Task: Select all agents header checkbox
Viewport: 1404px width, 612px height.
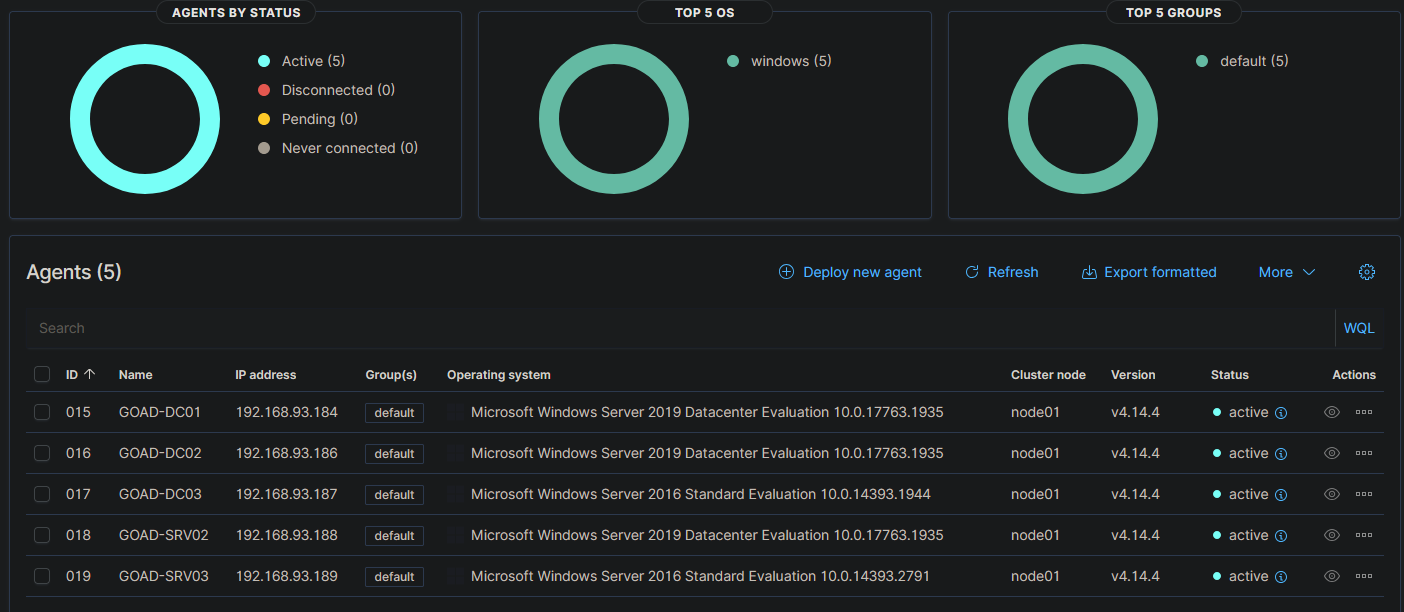Action: (42, 374)
